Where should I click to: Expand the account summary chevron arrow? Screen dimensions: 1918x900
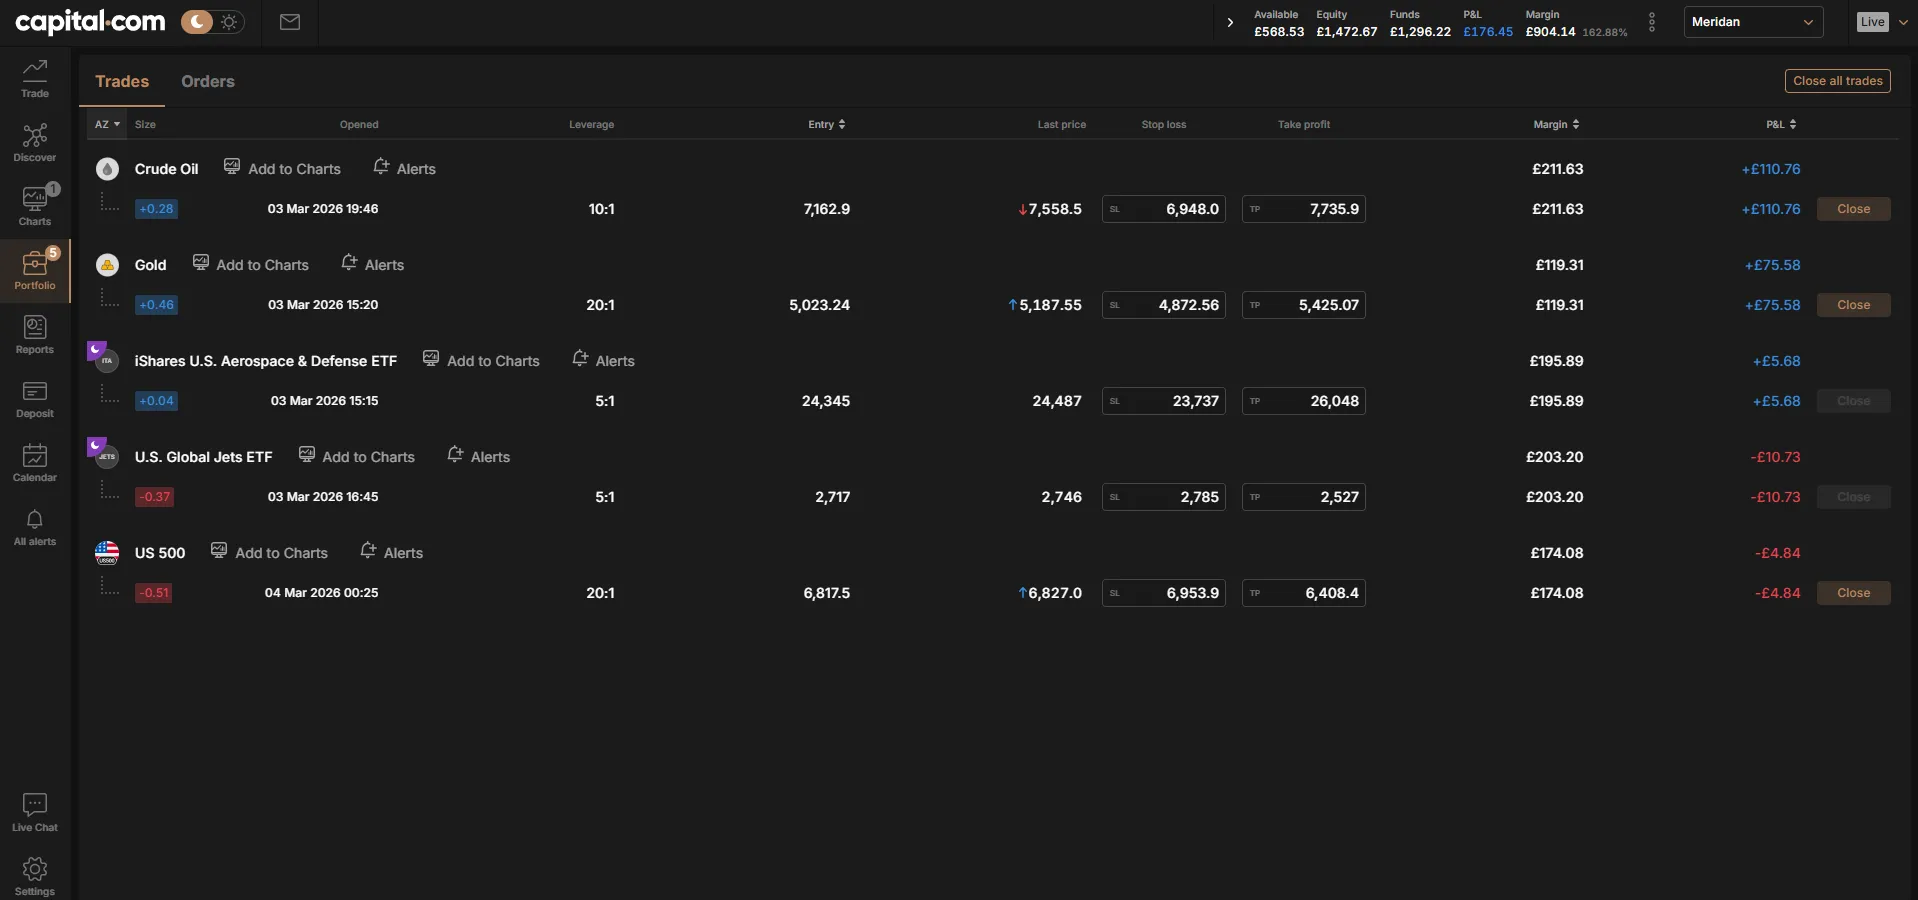point(1230,22)
